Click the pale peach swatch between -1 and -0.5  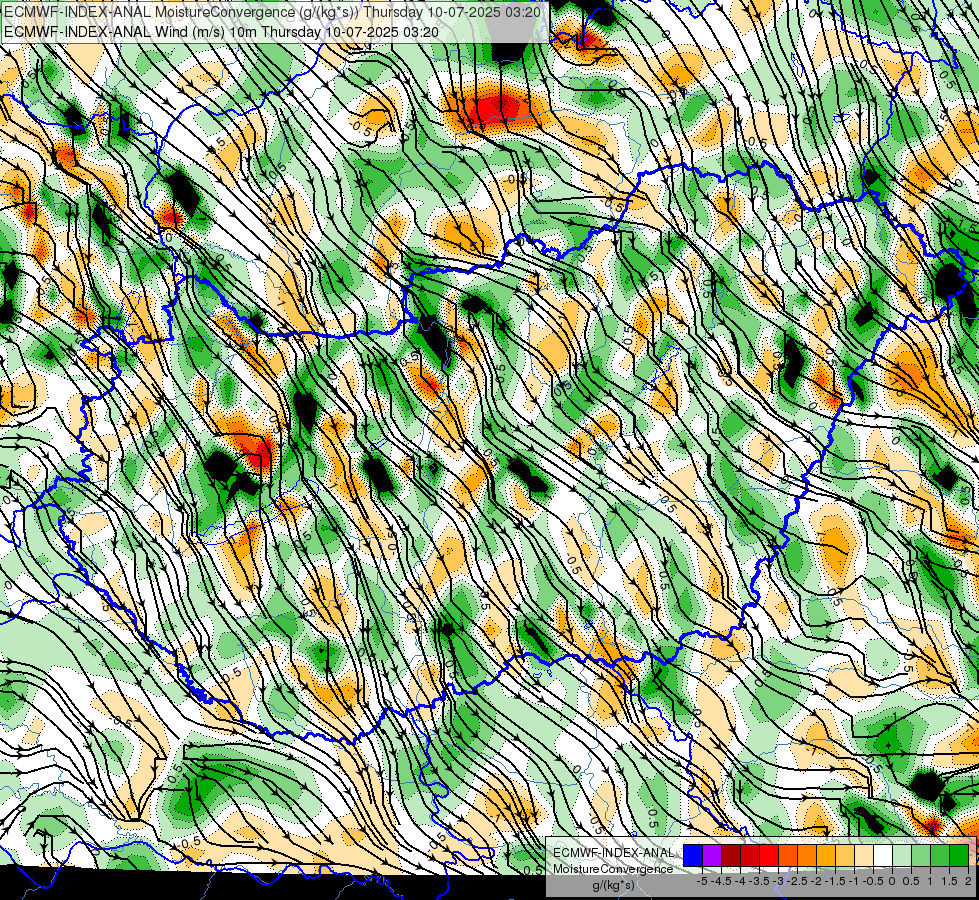pos(864,855)
